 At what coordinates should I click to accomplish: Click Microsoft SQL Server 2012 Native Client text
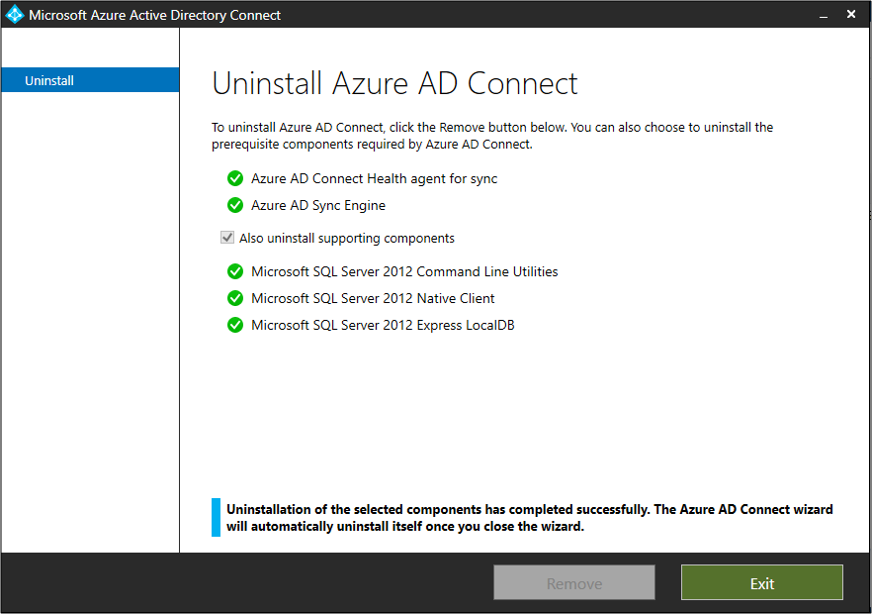373,298
